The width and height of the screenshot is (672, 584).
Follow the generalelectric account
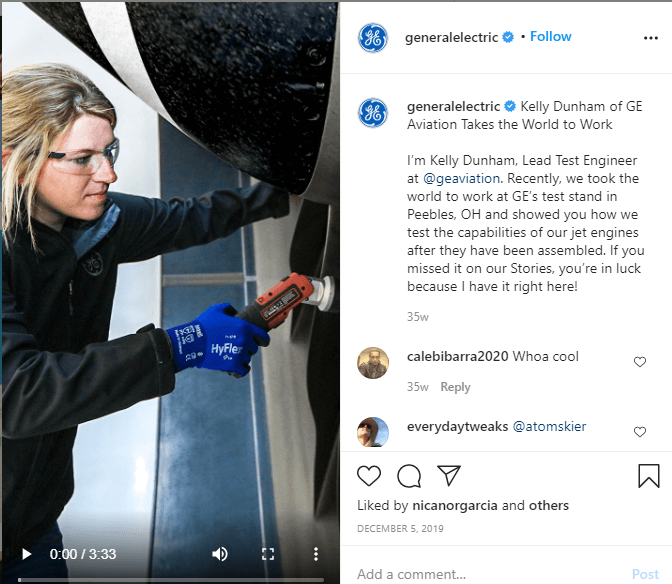pos(551,36)
